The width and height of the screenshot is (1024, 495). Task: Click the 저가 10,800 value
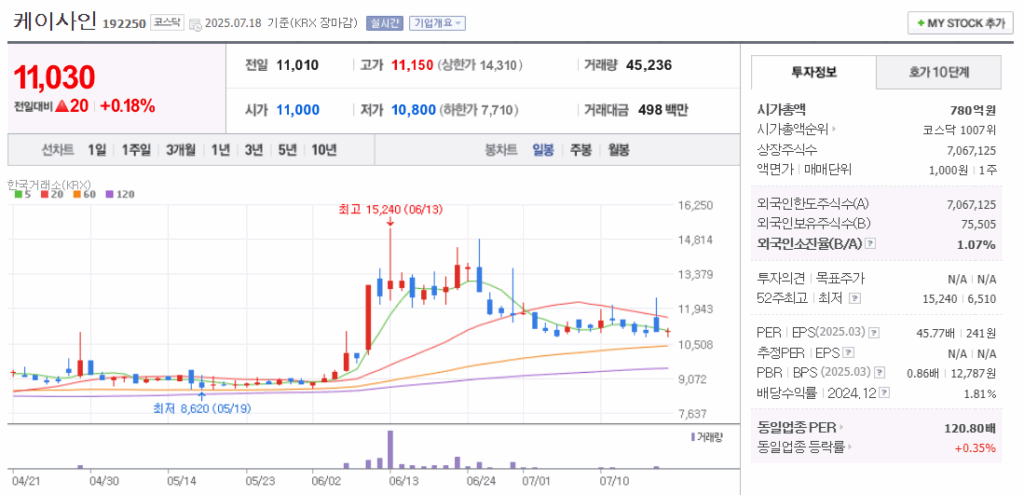413,110
